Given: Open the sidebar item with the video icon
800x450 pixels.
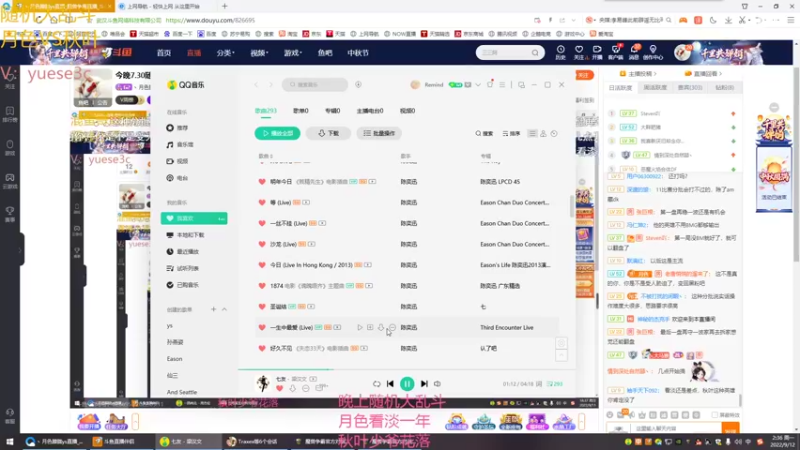Looking at the screenshot, I should (x=177, y=161).
